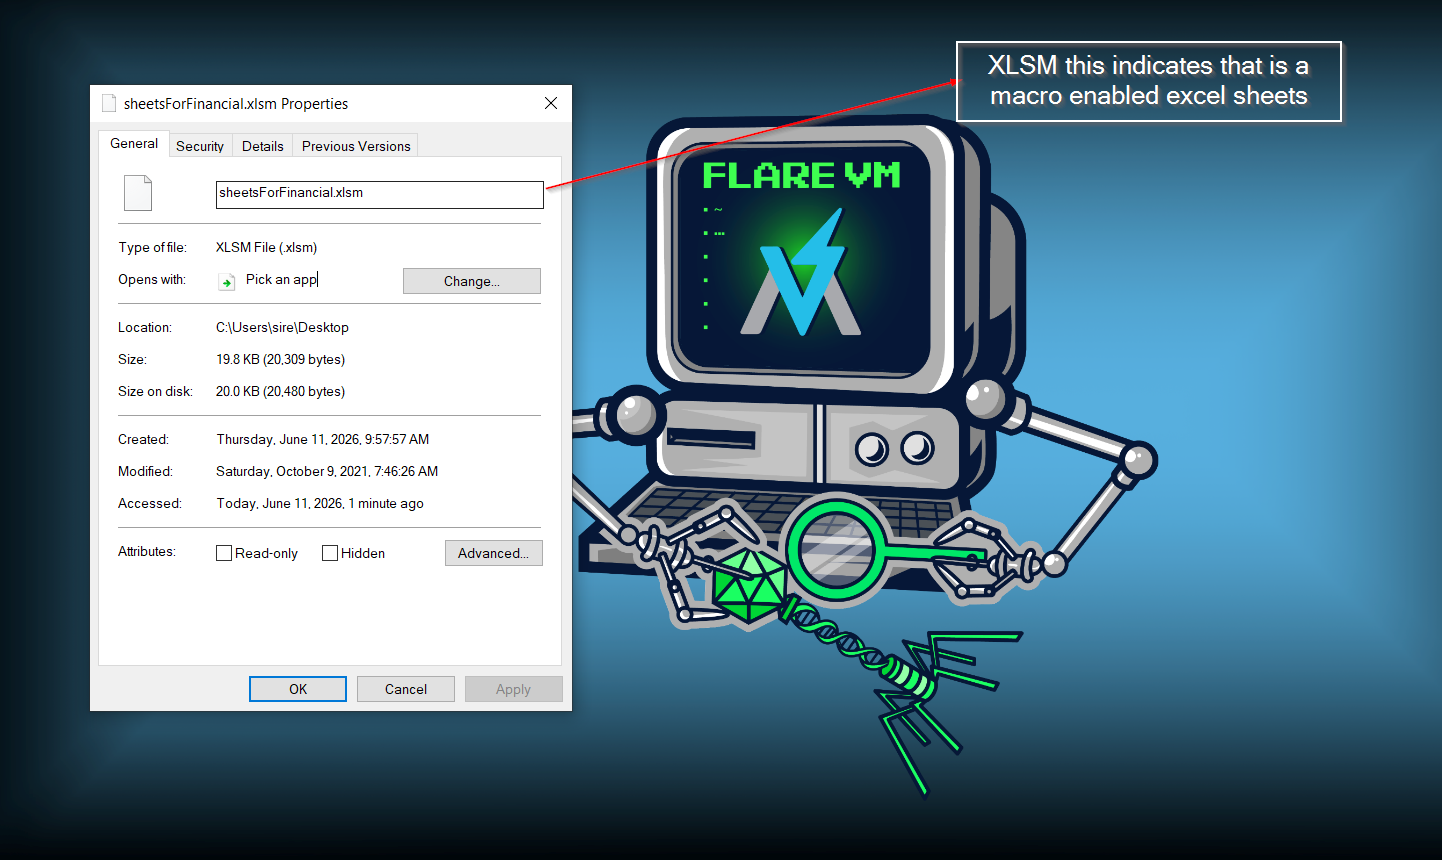1442x860 pixels.
Task: Click the size on disk value 20.0 KB
Action: pyautogui.click(x=280, y=391)
